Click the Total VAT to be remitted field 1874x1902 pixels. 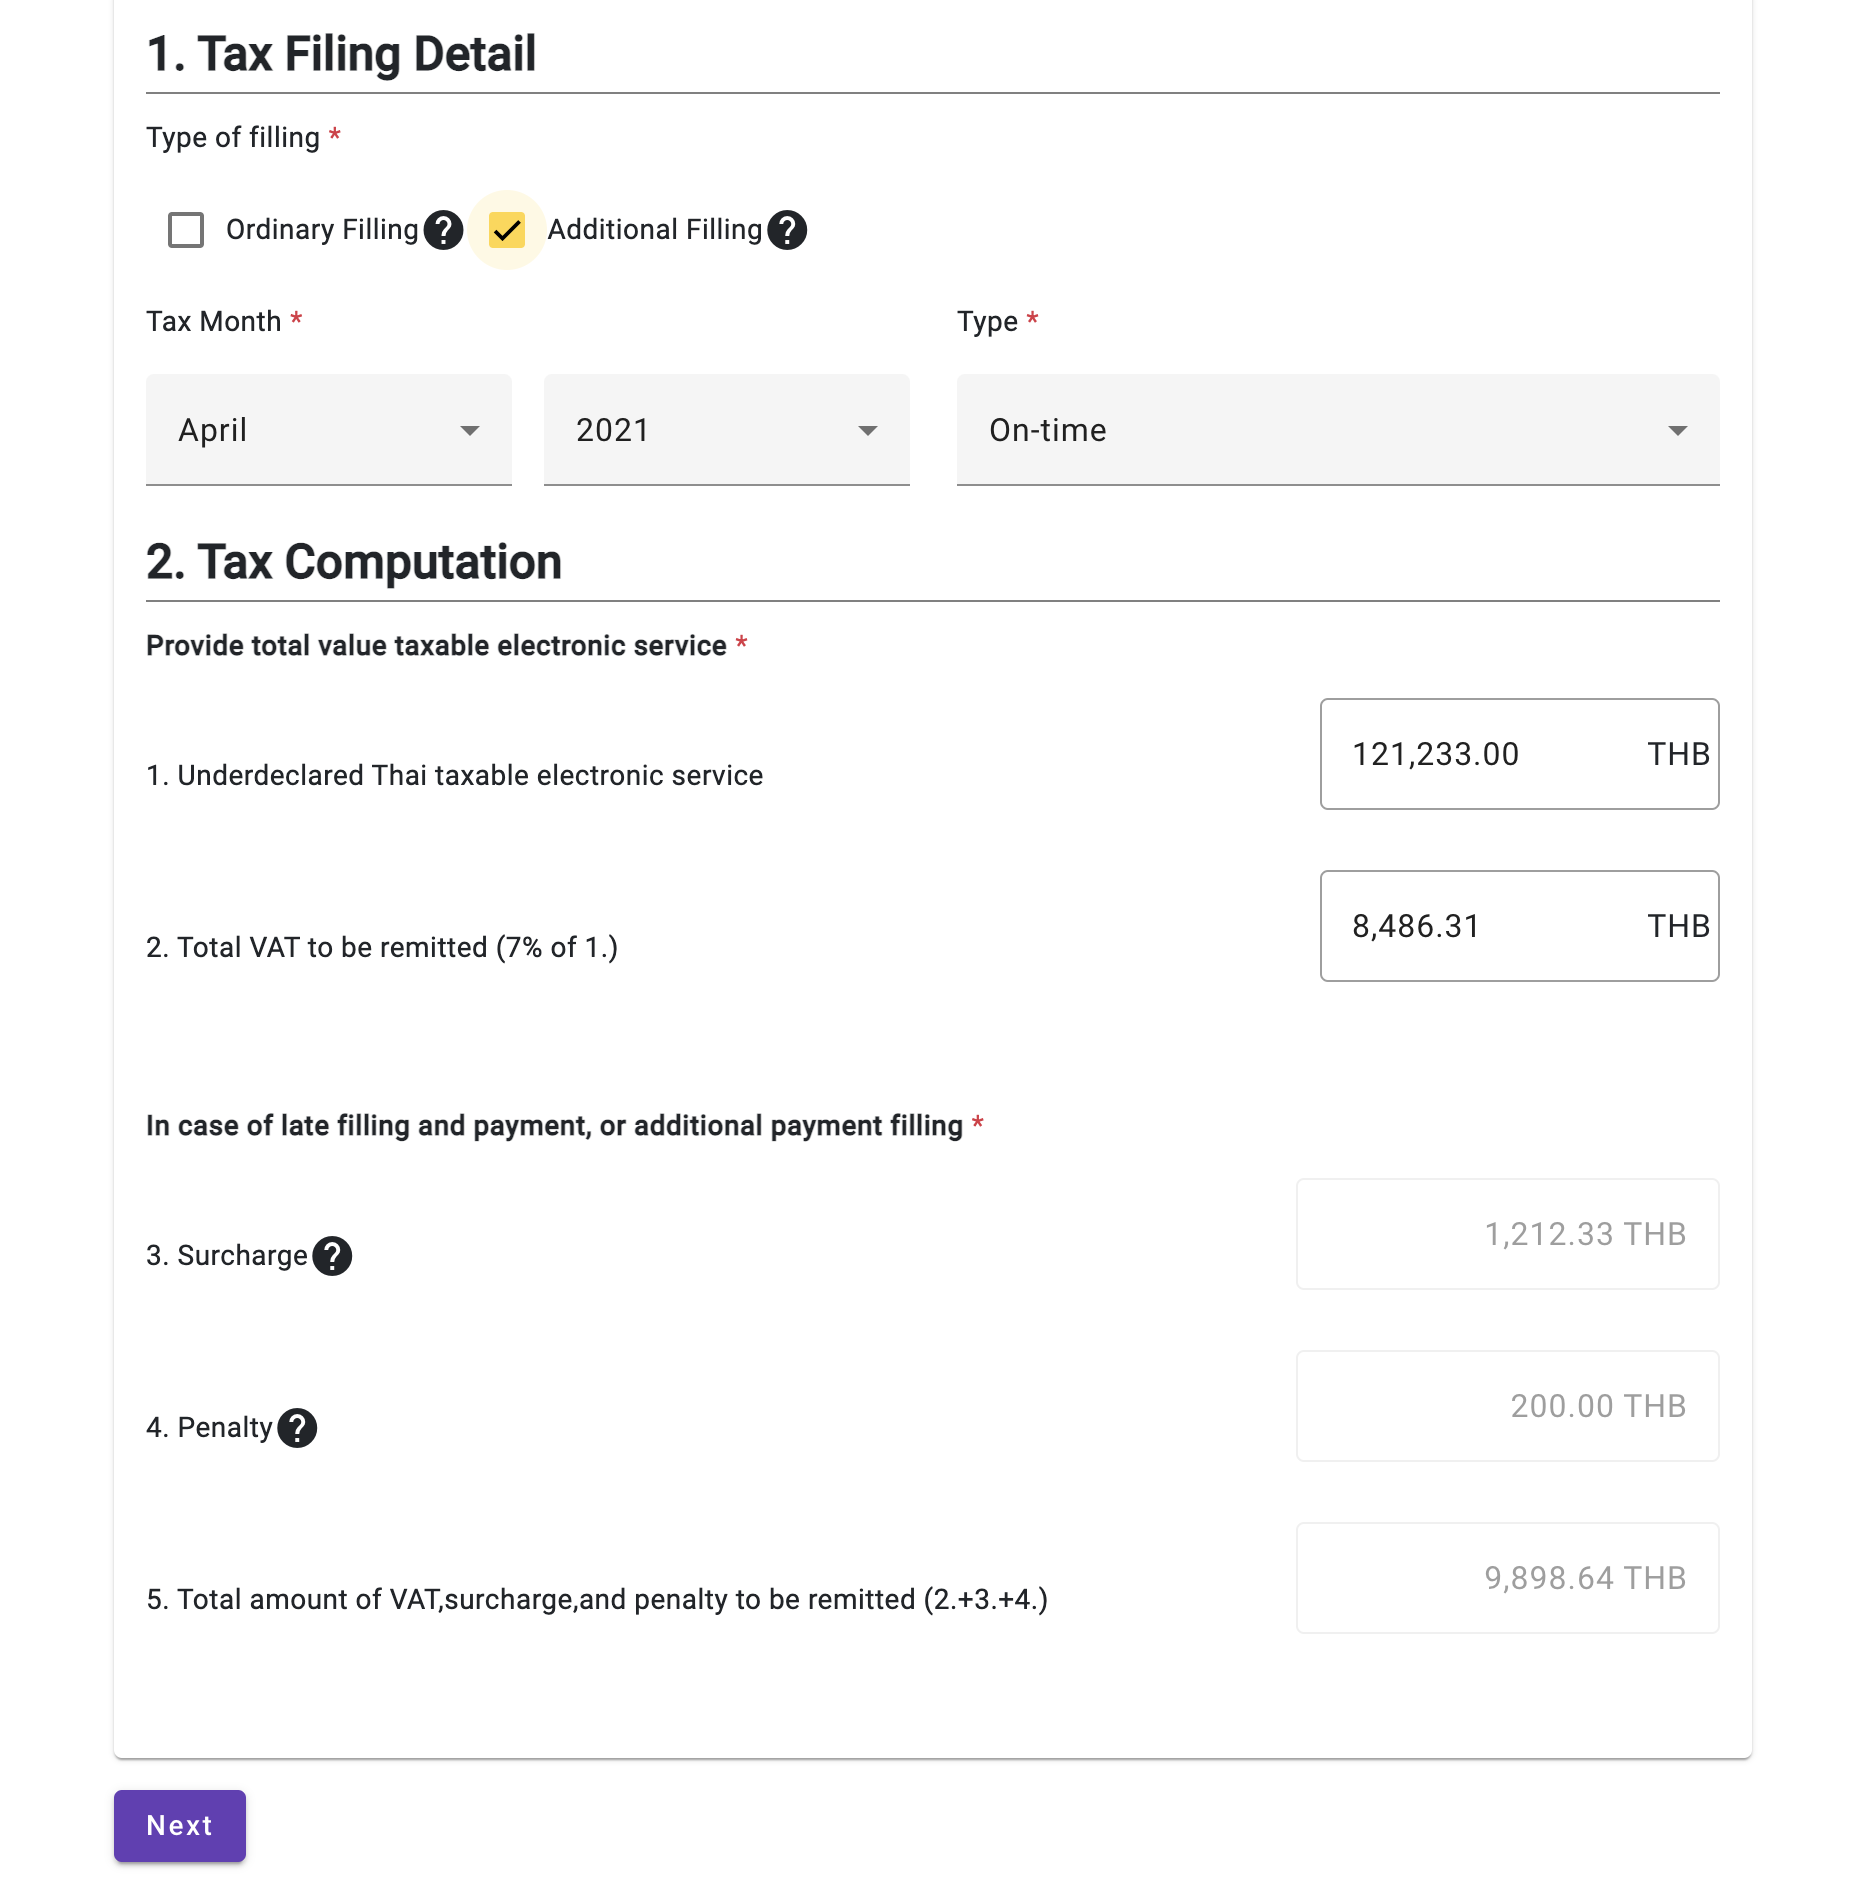[1518, 926]
